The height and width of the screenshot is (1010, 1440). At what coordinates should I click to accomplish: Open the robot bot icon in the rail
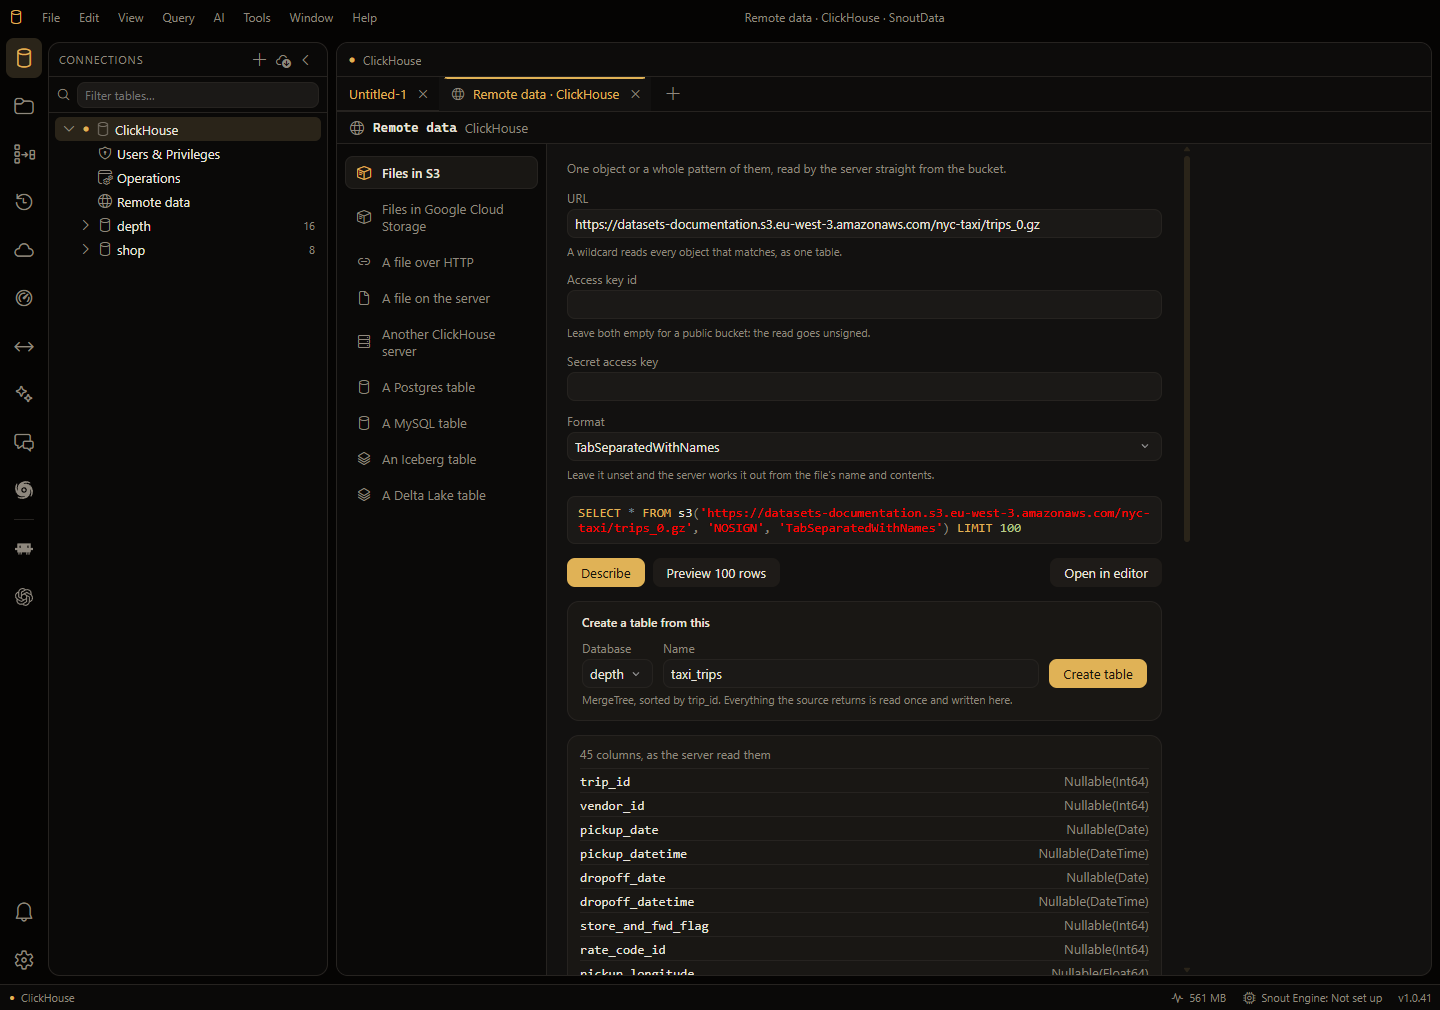pyautogui.click(x=24, y=549)
